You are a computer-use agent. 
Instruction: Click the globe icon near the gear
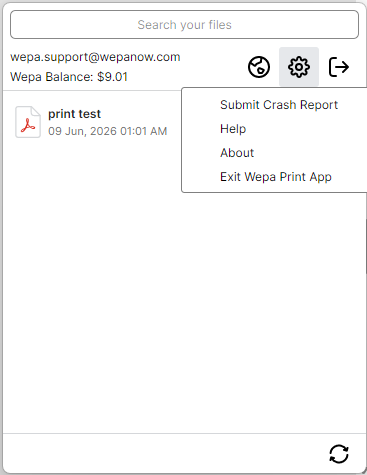259,67
